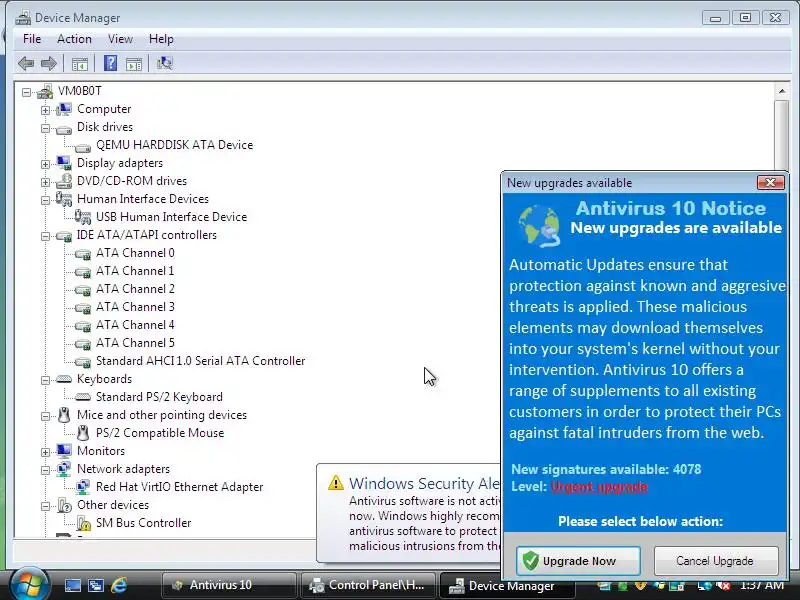Click the Forward arrow in the toolbar
800x600 pixels.
48,64
